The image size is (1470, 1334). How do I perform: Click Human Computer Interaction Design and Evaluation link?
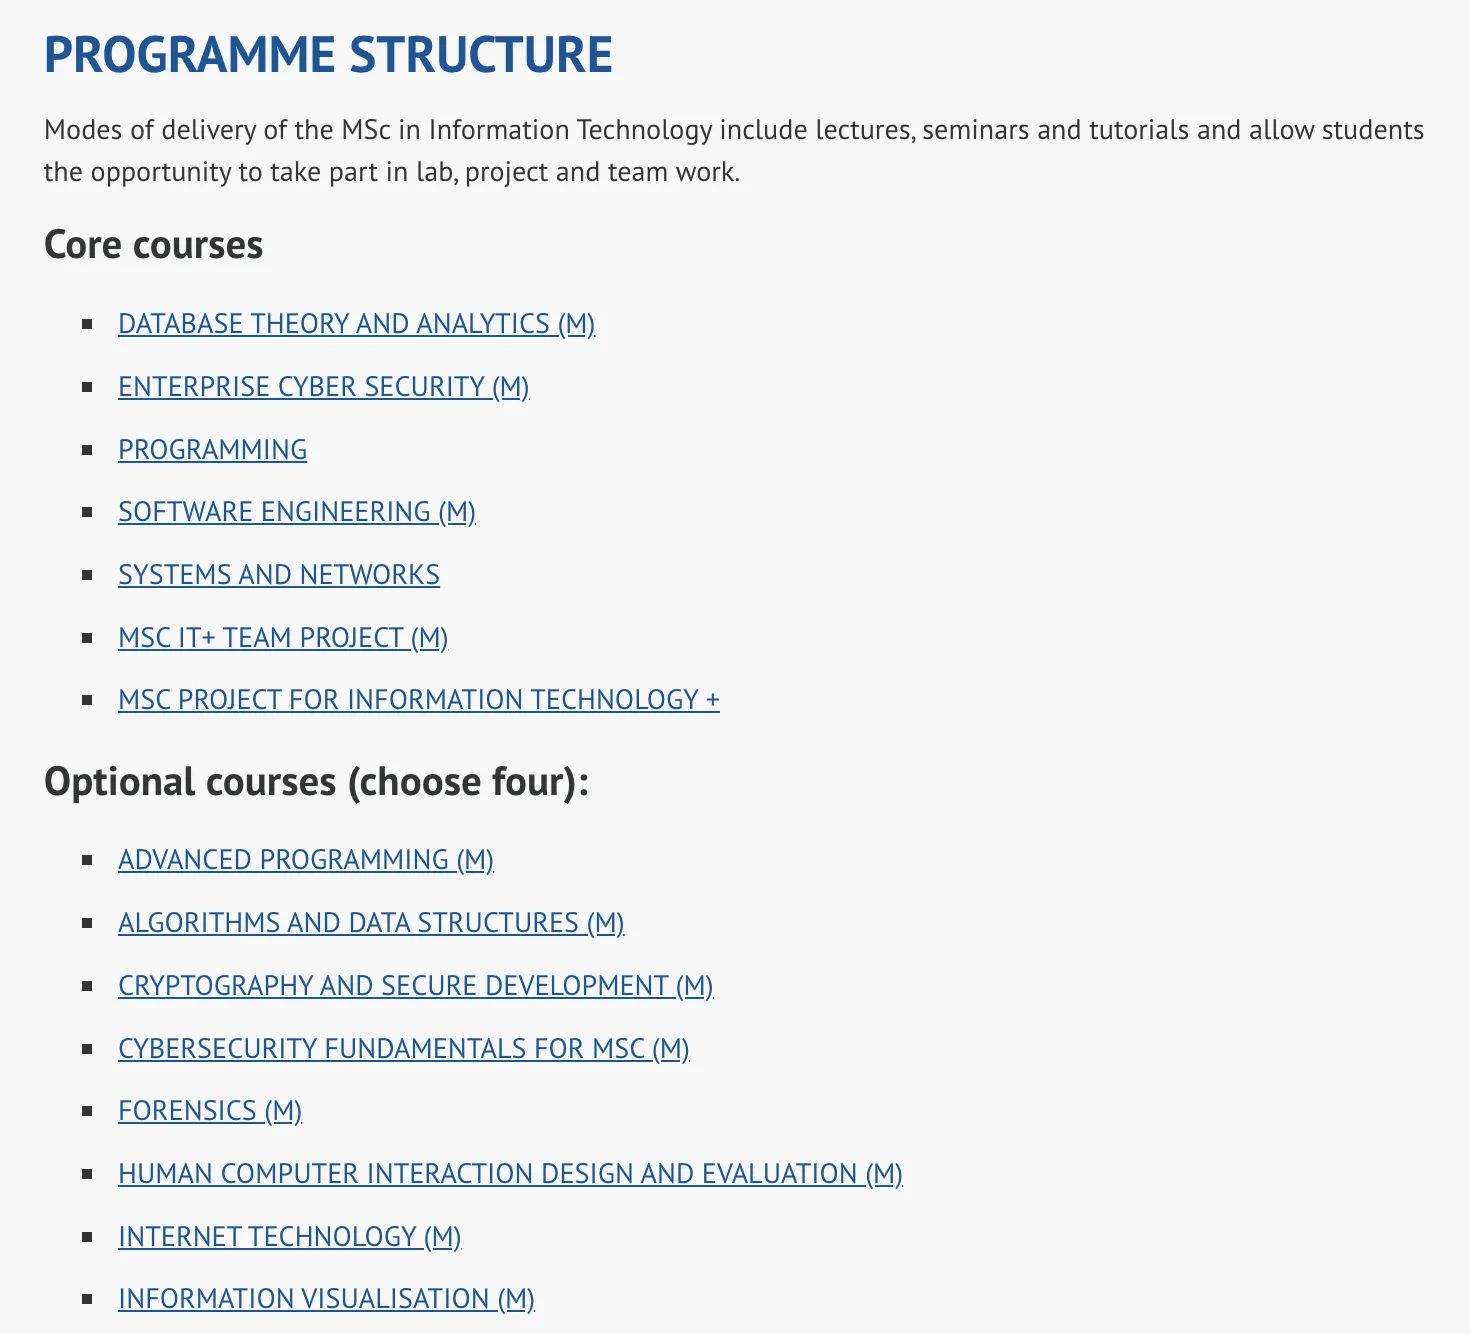coord(510,1174)
